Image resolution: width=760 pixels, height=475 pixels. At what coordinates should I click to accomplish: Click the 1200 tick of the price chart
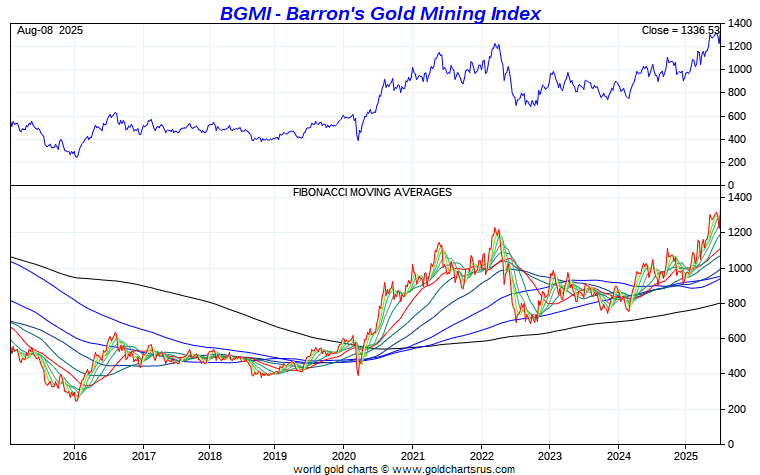[740, 47]
